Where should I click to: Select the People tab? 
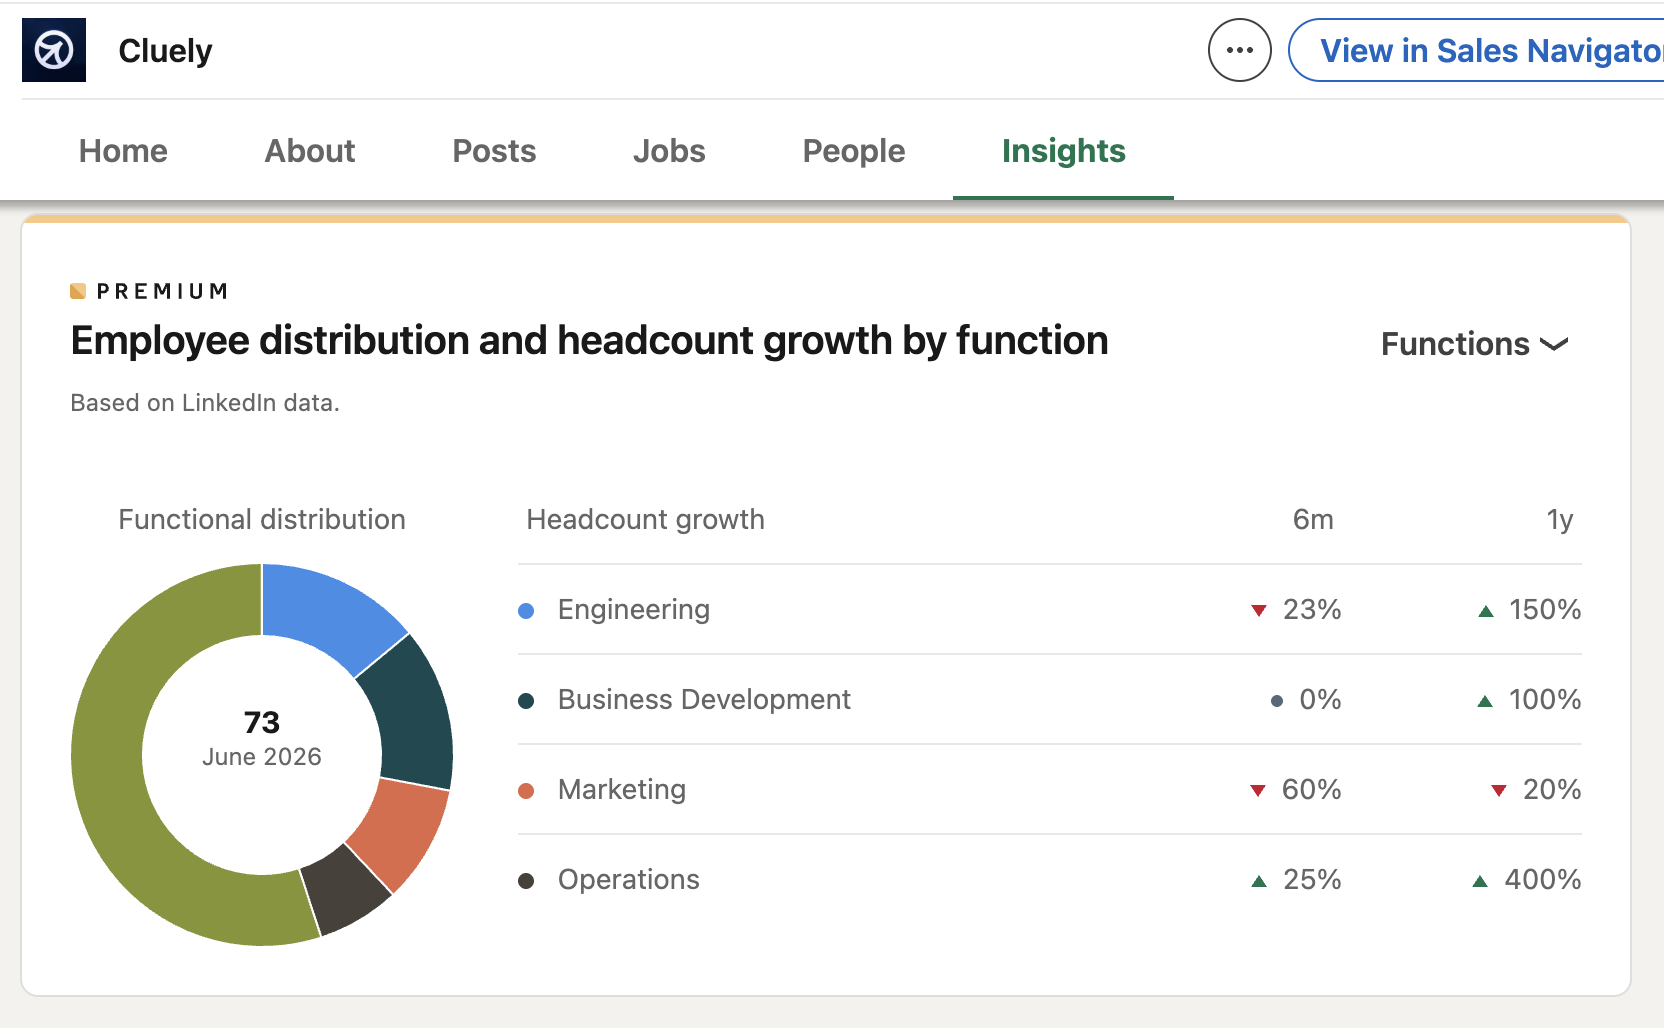pyautogui.click(x=854, y=151)
